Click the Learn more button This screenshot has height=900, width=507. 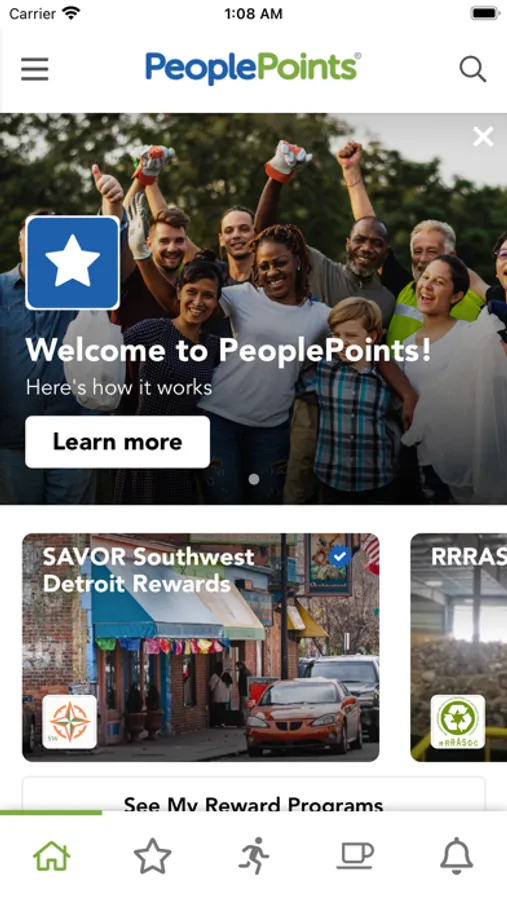click(x=118, y=442)
